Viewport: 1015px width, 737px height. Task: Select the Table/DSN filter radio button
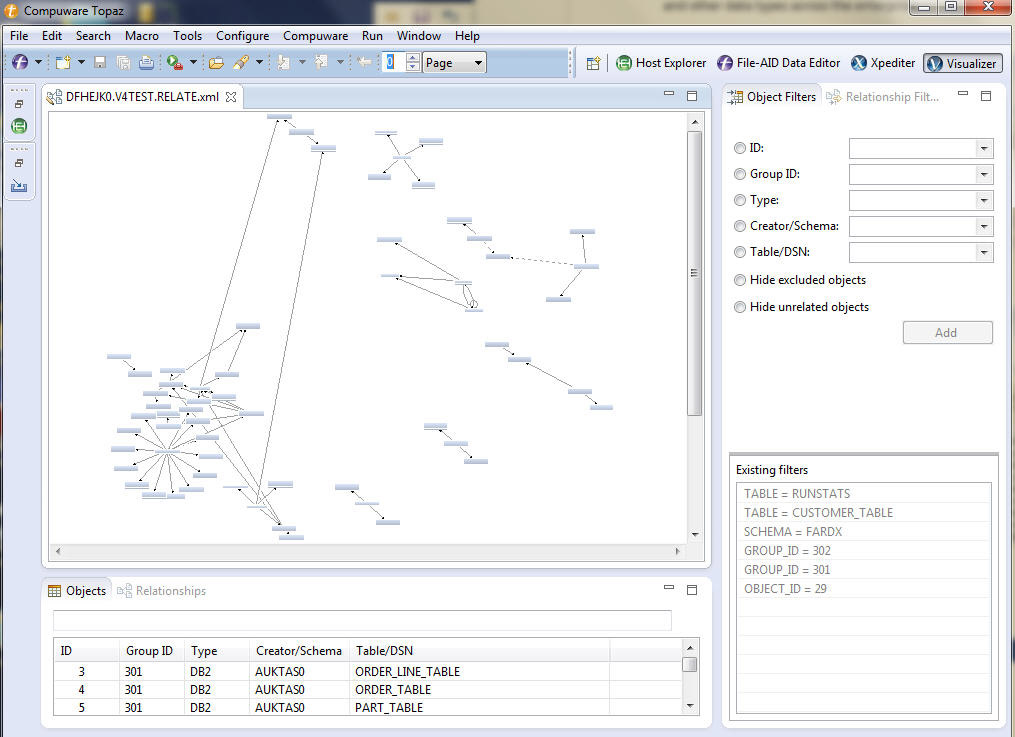pyautogui.click(x=739, y=252)
